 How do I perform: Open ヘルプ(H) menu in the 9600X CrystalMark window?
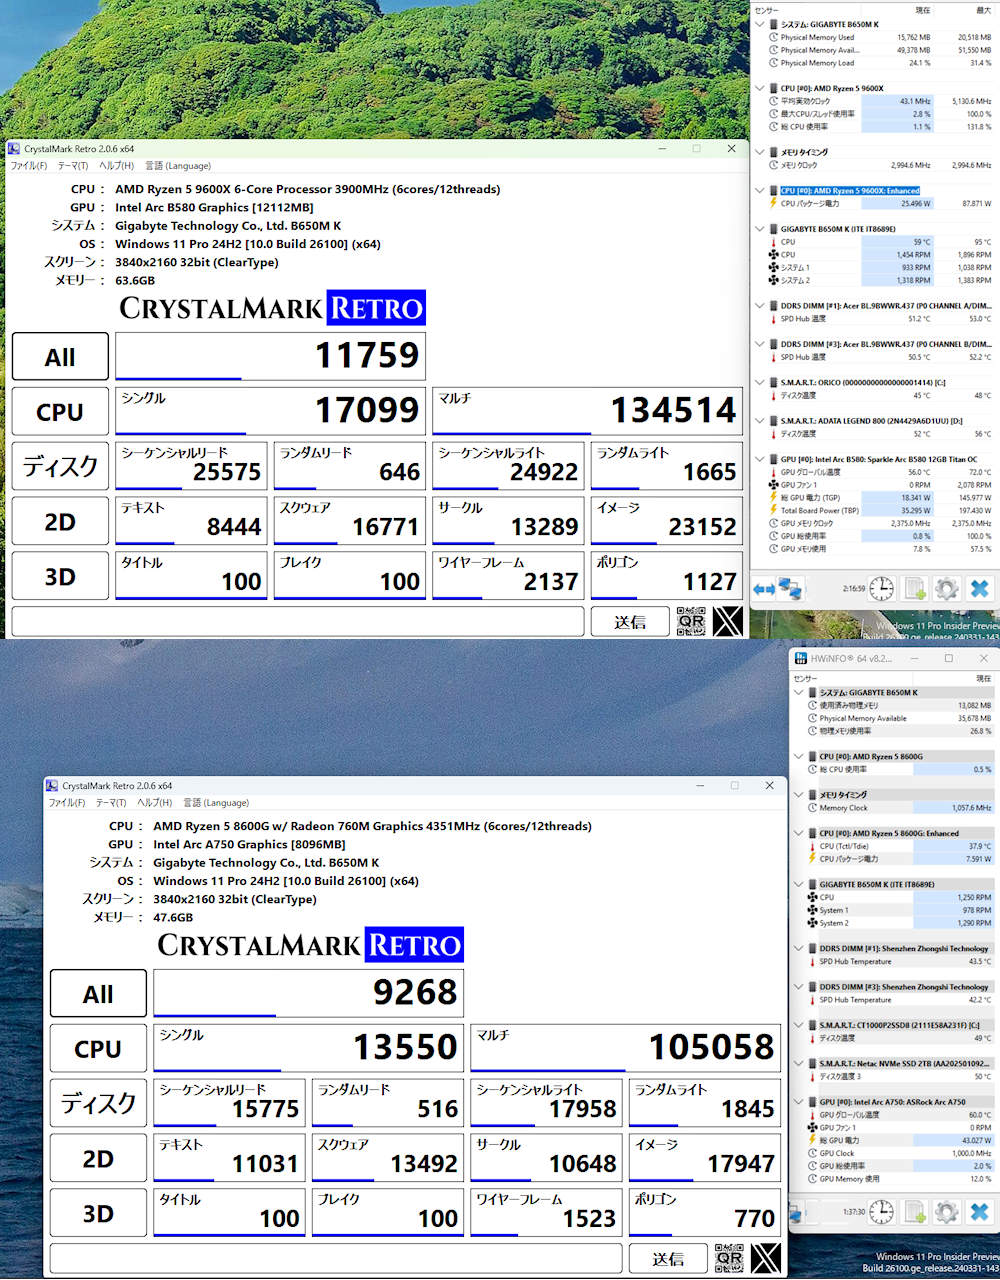[116, 166]
